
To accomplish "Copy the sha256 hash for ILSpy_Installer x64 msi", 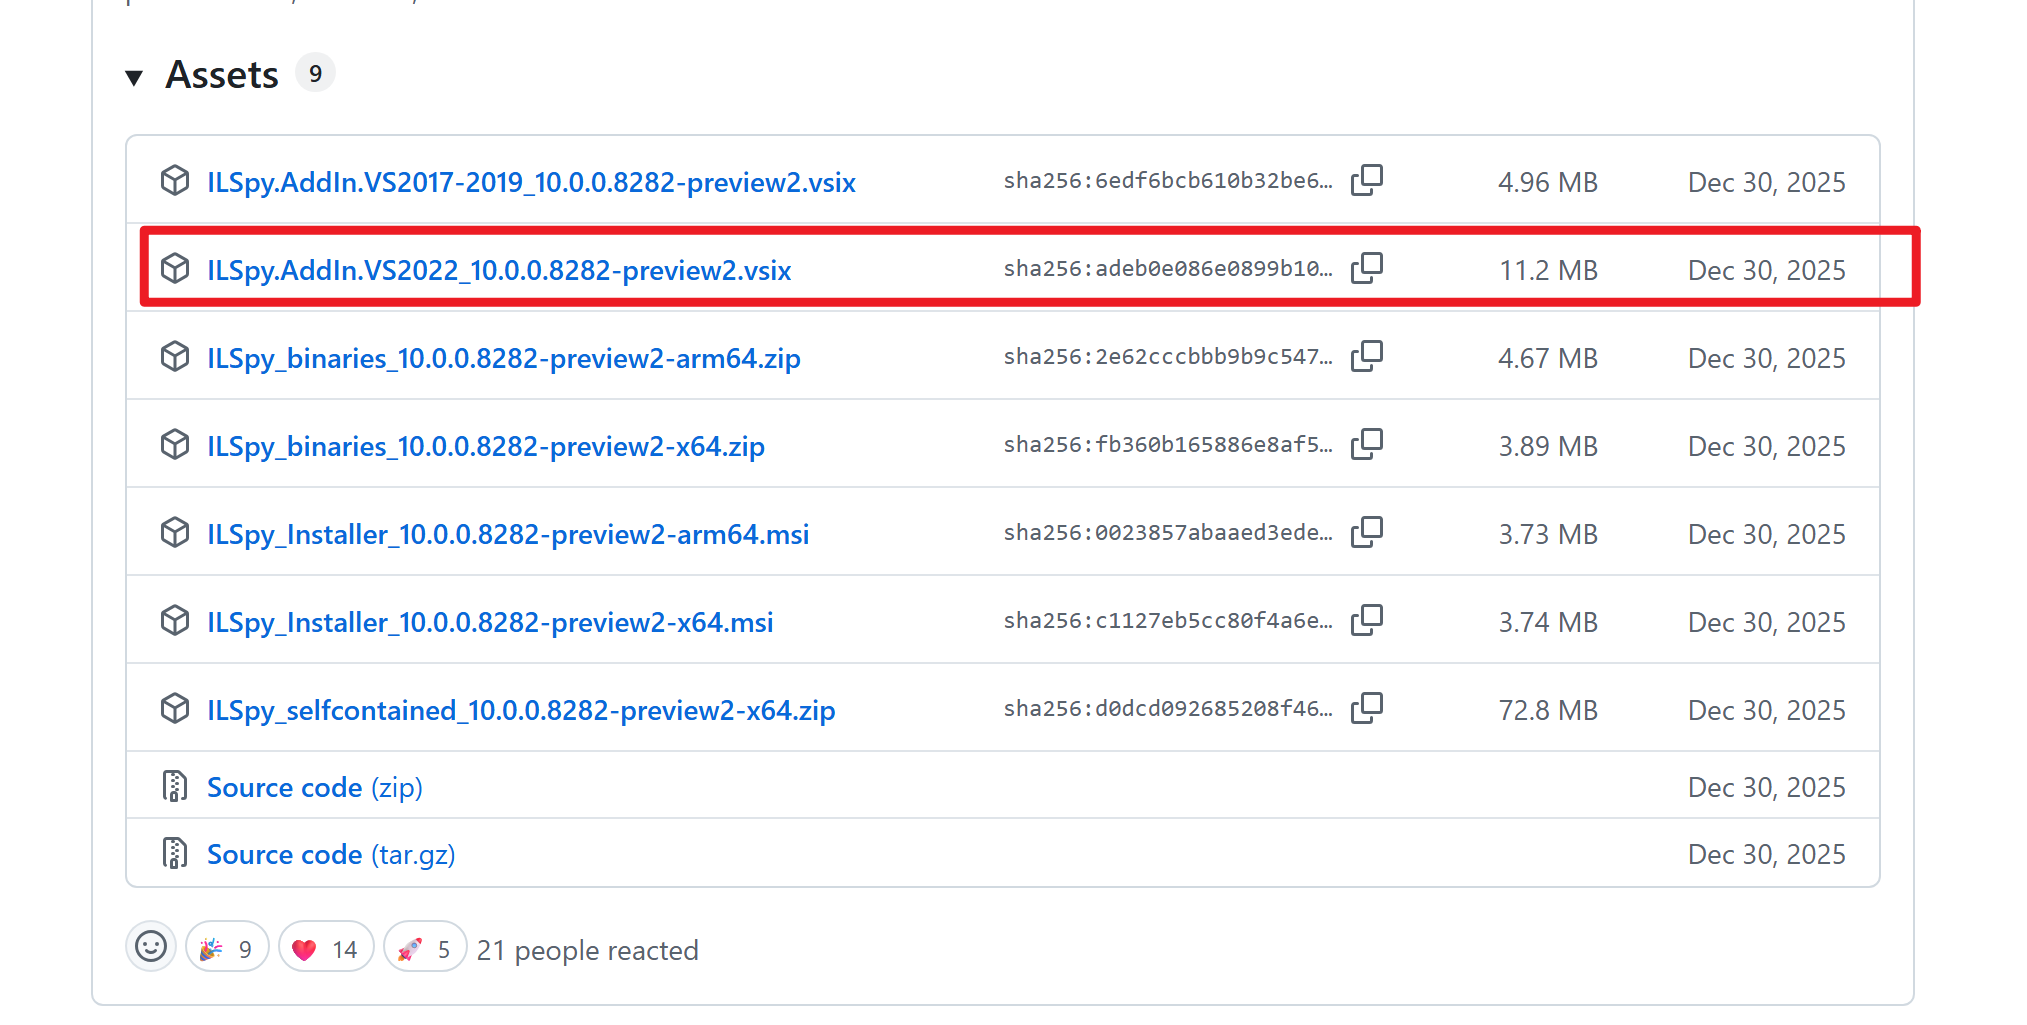I will [1367, 621].
